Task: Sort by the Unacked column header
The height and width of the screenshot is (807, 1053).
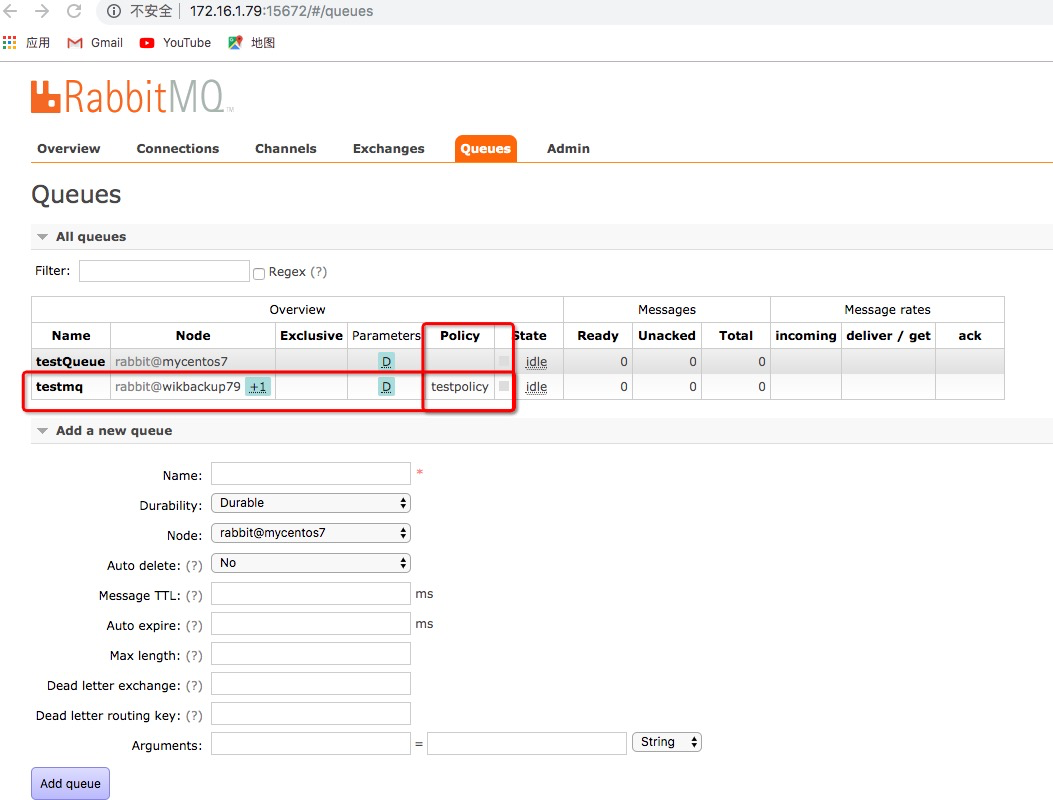Action: tap(667, 336)
